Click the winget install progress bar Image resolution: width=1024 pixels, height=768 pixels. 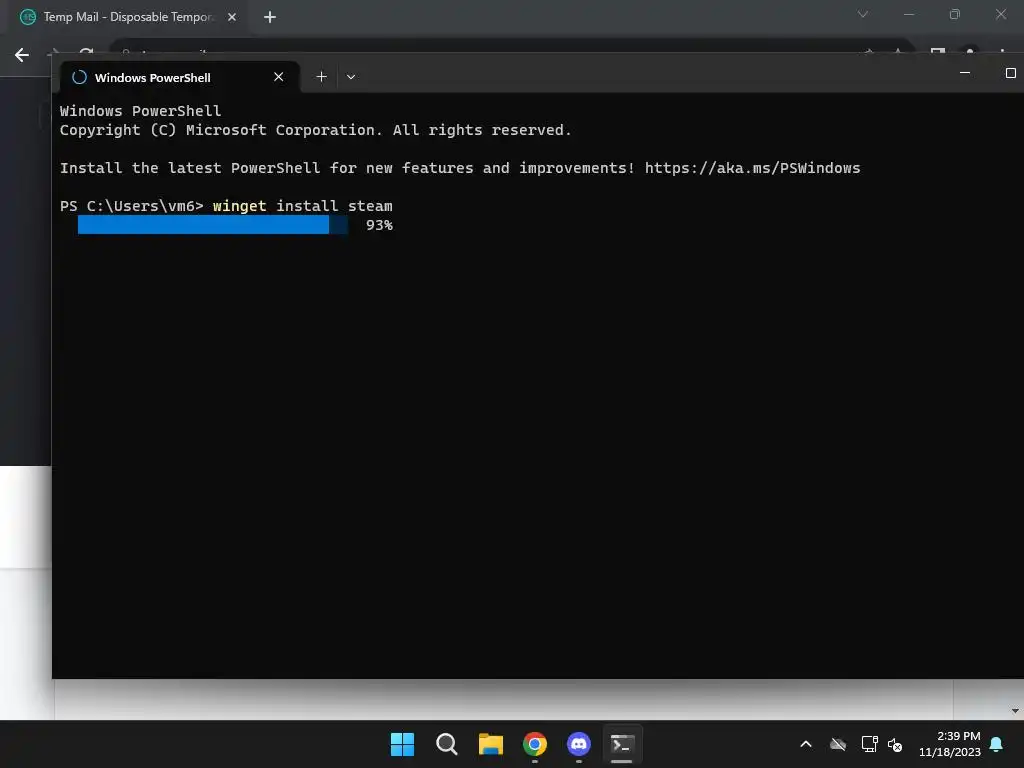point(213,225)
